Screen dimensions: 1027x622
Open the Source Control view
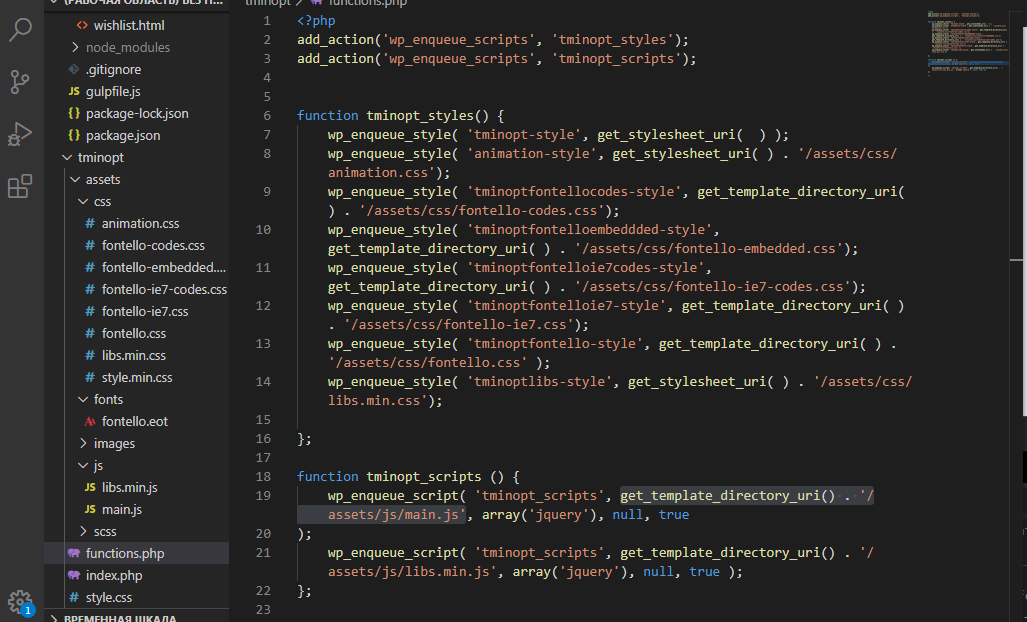pos(20,82)
